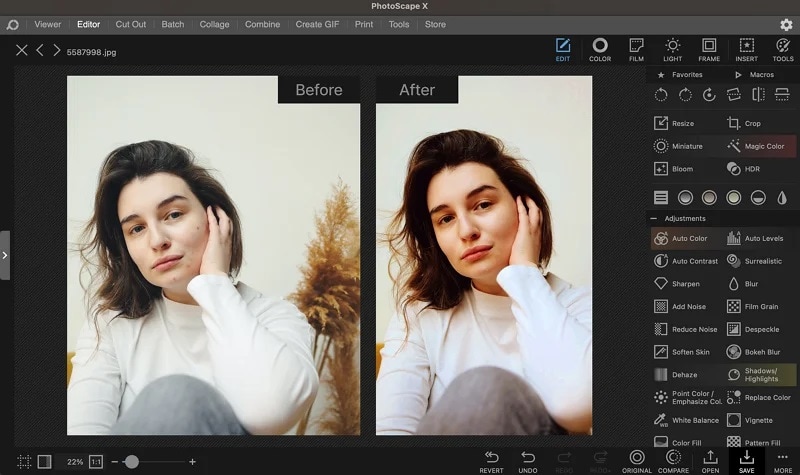Expand the Macros section
This screenshot has height=475, width=800.
point(754,74)
